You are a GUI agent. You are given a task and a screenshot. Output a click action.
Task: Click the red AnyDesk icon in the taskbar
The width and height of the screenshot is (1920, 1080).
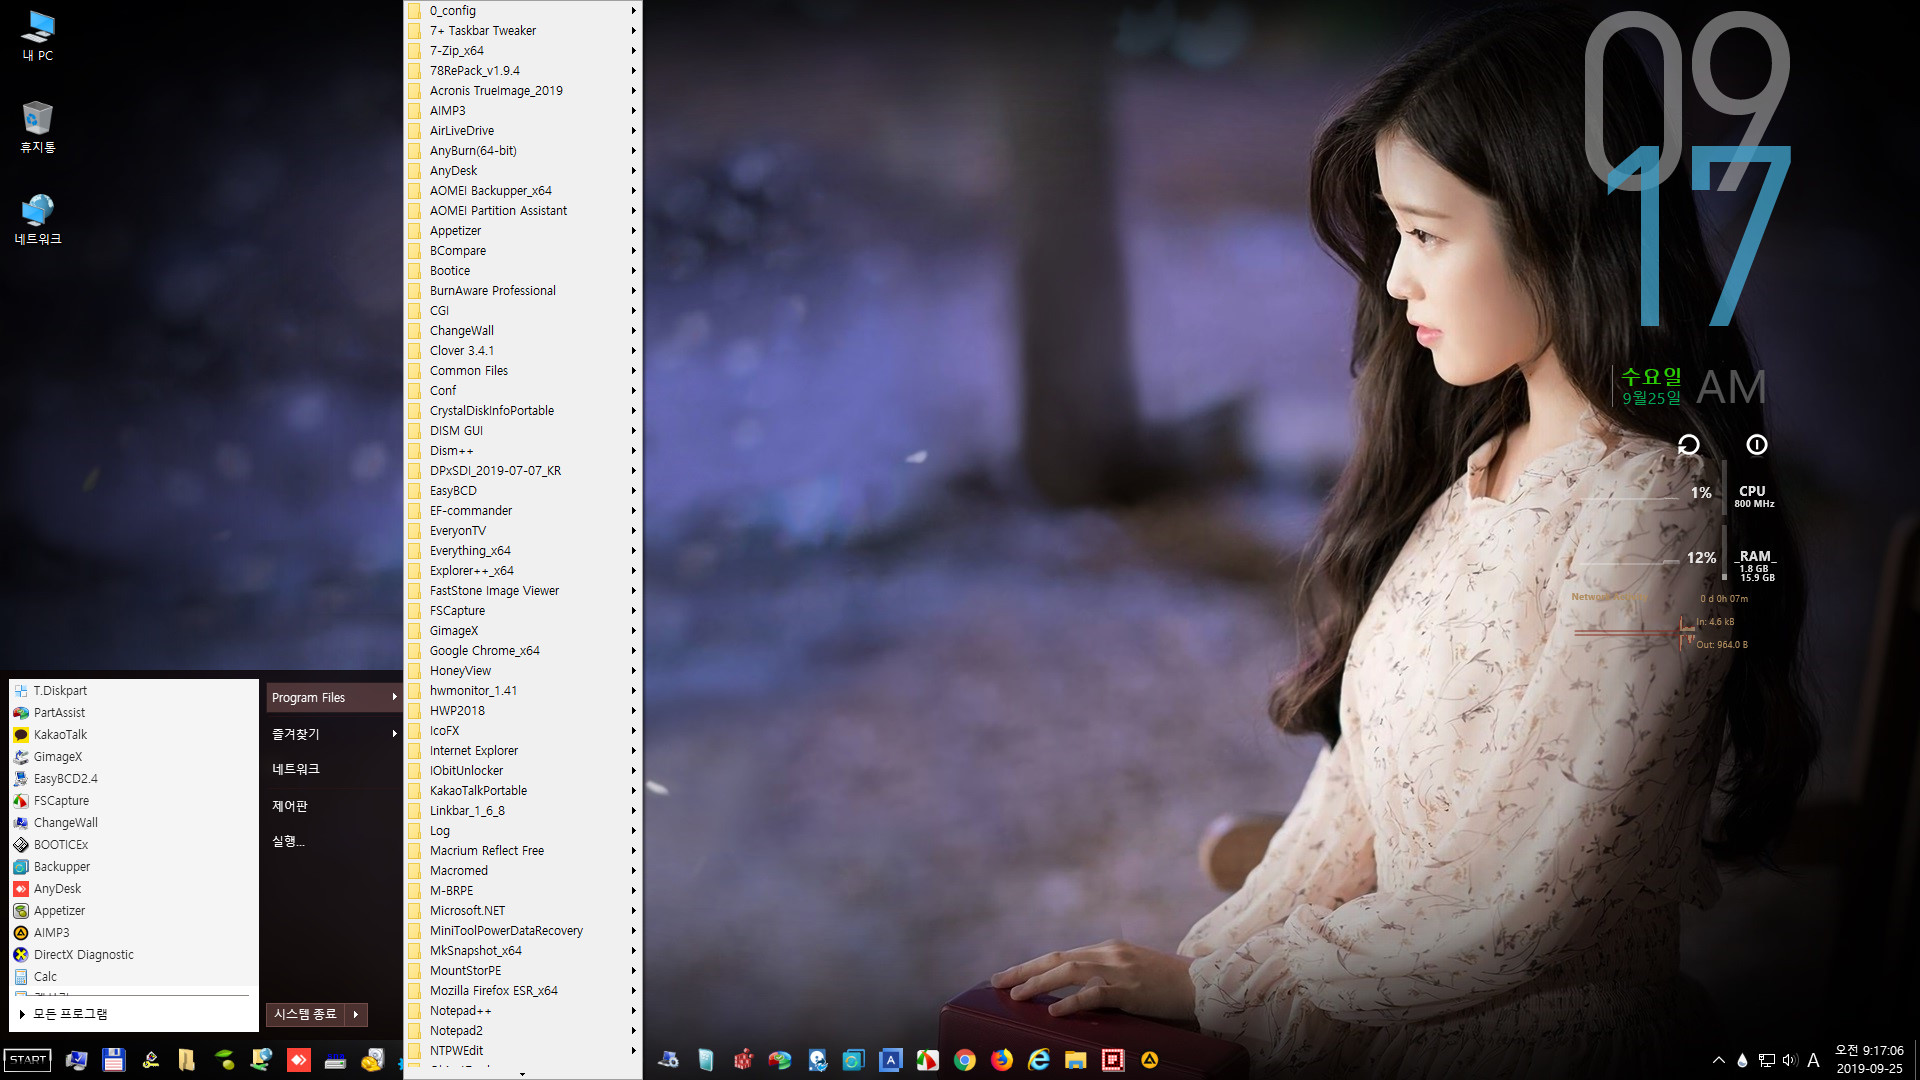(x=298, y=1060)
